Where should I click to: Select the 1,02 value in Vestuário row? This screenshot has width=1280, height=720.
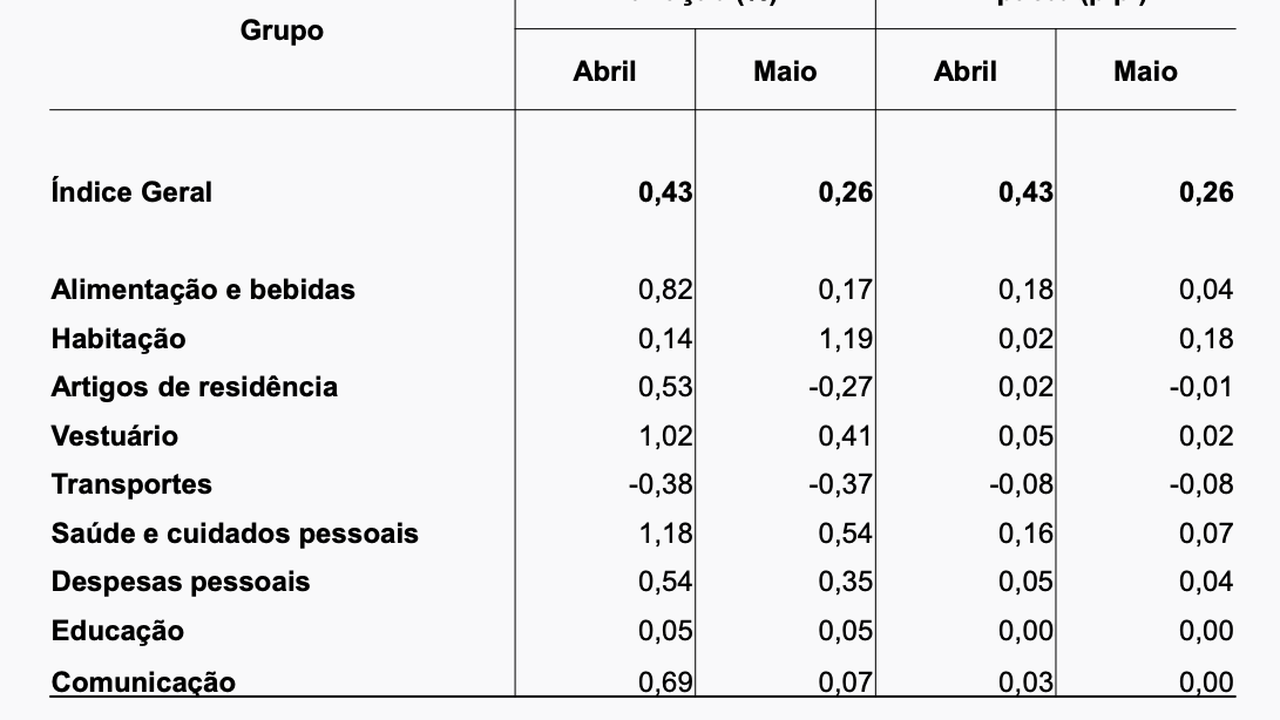click(x=665, y=436)
